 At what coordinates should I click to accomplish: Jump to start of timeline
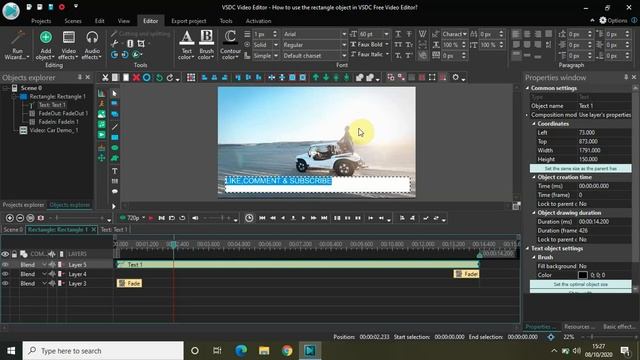pos(262,218)
